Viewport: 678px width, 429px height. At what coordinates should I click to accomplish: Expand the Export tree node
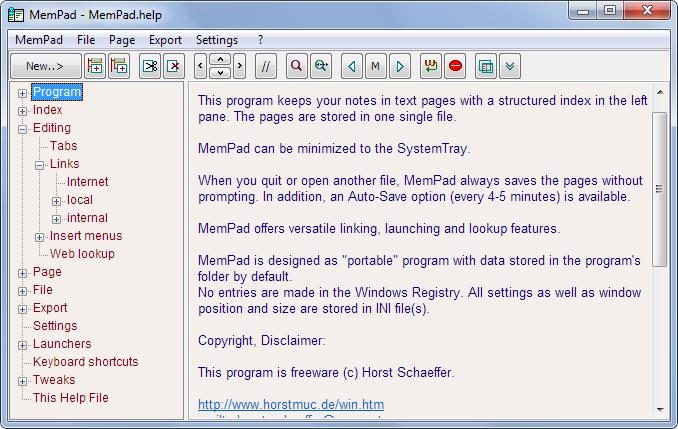(x=22, y=309)
